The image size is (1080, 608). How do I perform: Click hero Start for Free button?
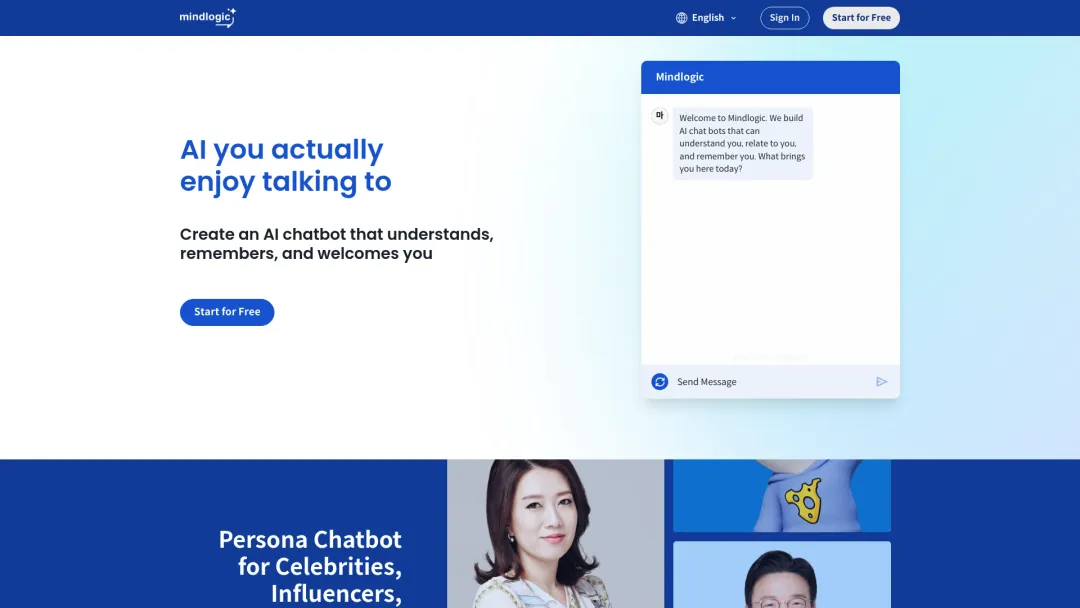tap(227, 312)
